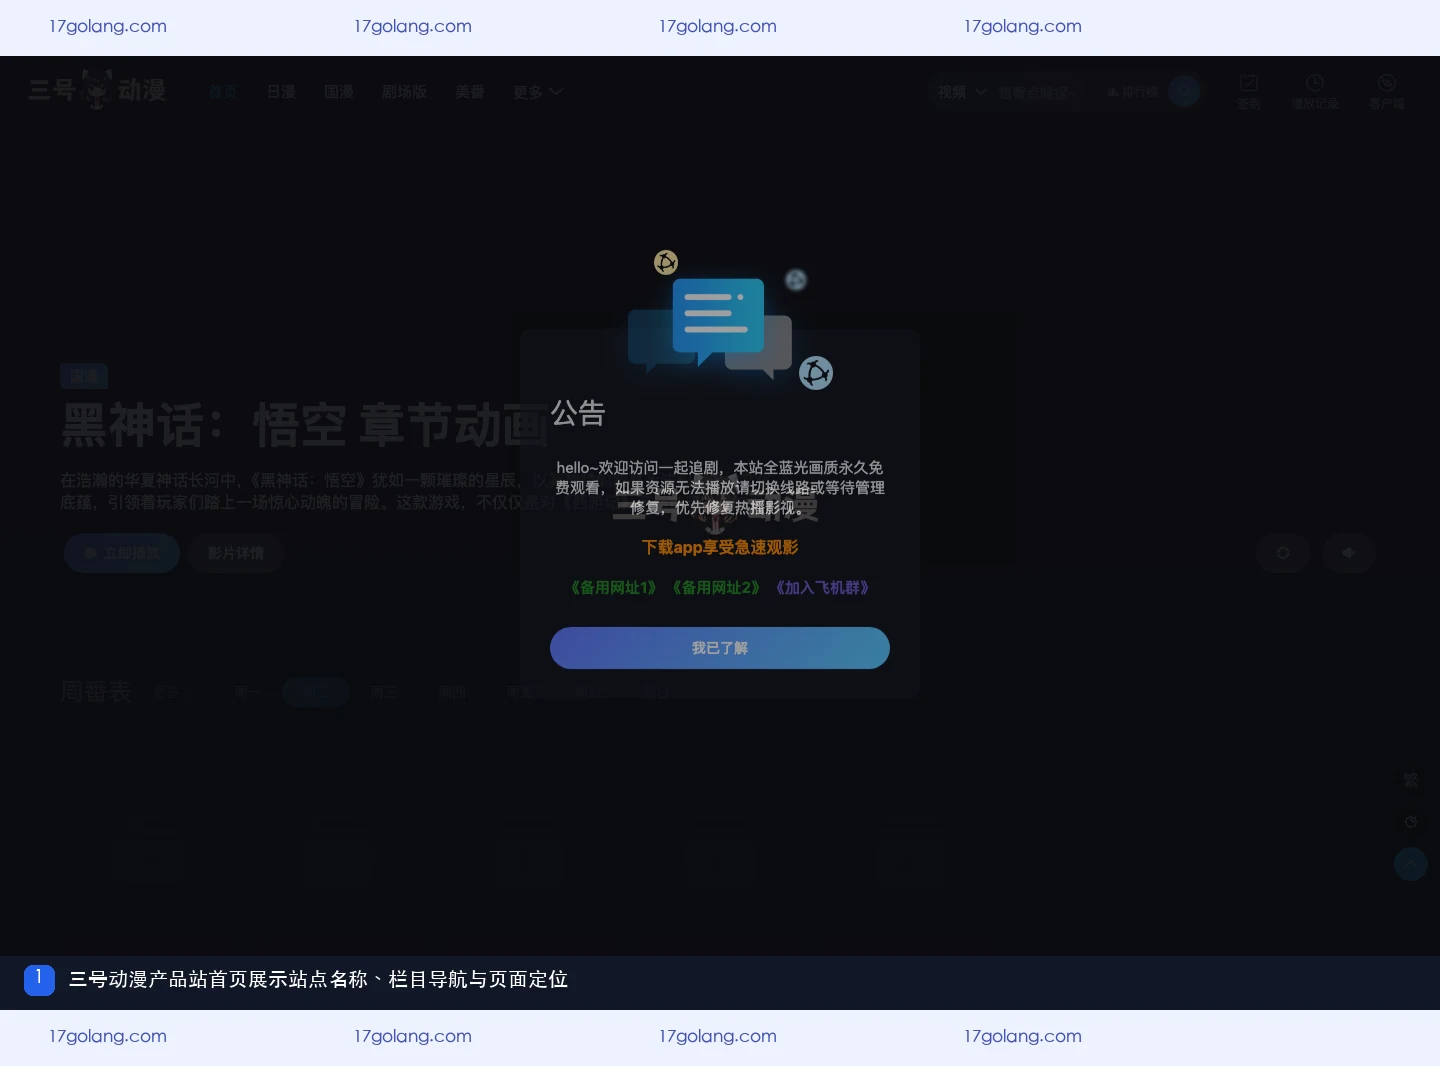Open the 国漫 nav category
The width and height of the screenshot is (1440, 1066).
point(339,92)
